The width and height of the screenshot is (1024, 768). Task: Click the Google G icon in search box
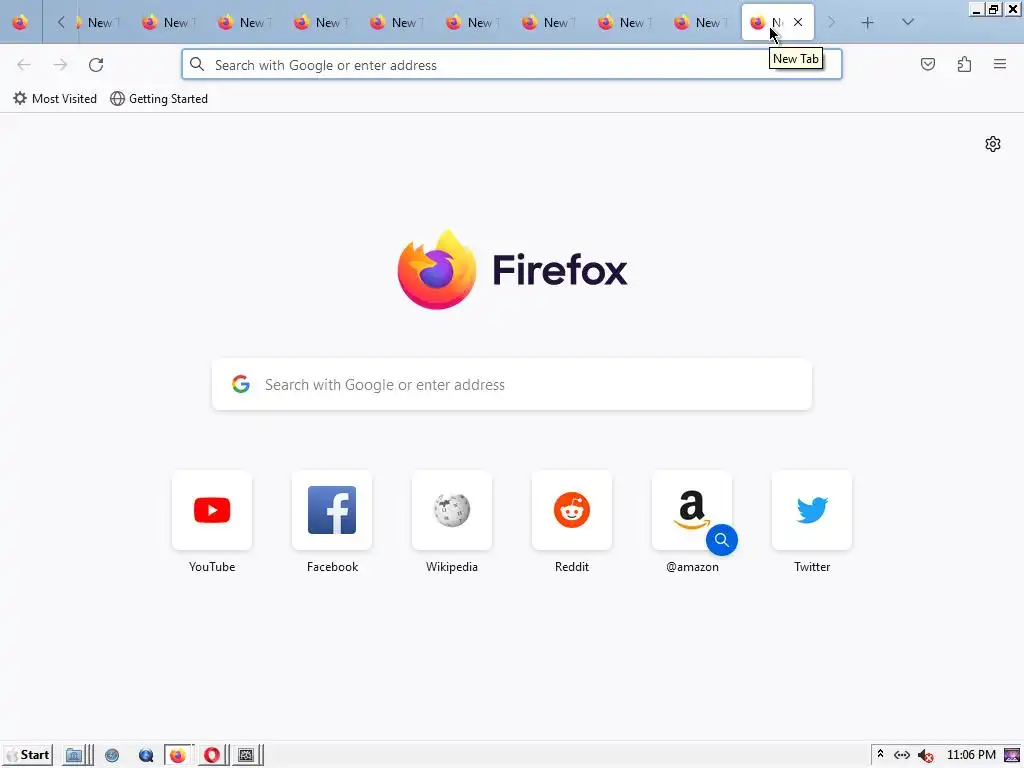[x=241, y=384]
